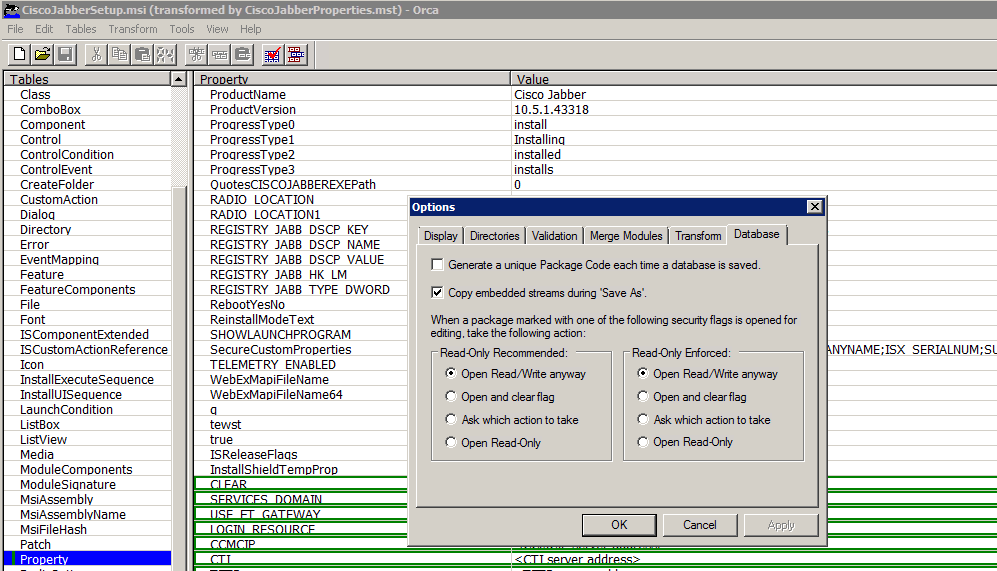Open the View menu

[217, 29]
